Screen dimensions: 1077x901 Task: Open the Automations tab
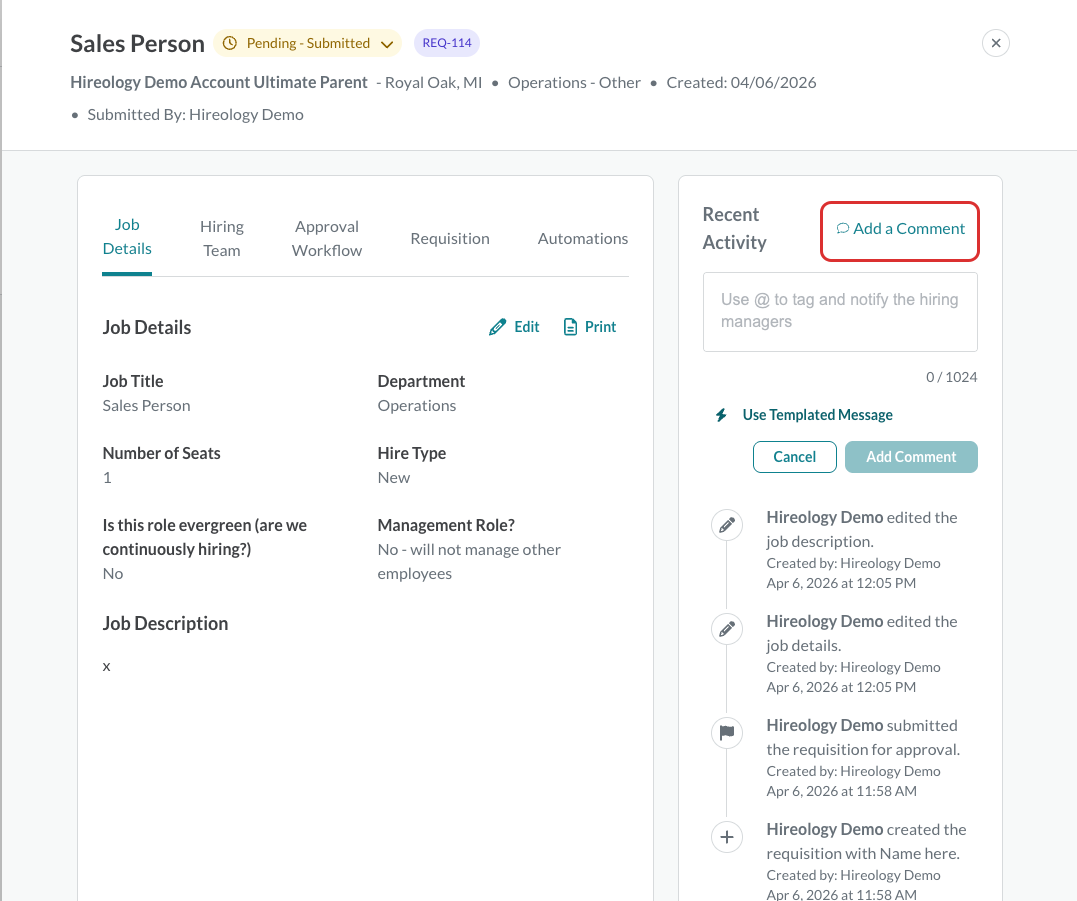click(582, 238)
